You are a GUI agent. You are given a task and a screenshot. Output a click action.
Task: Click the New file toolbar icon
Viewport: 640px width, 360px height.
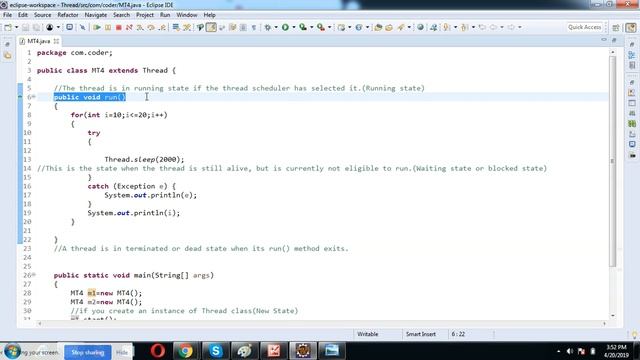coord(8,27)
